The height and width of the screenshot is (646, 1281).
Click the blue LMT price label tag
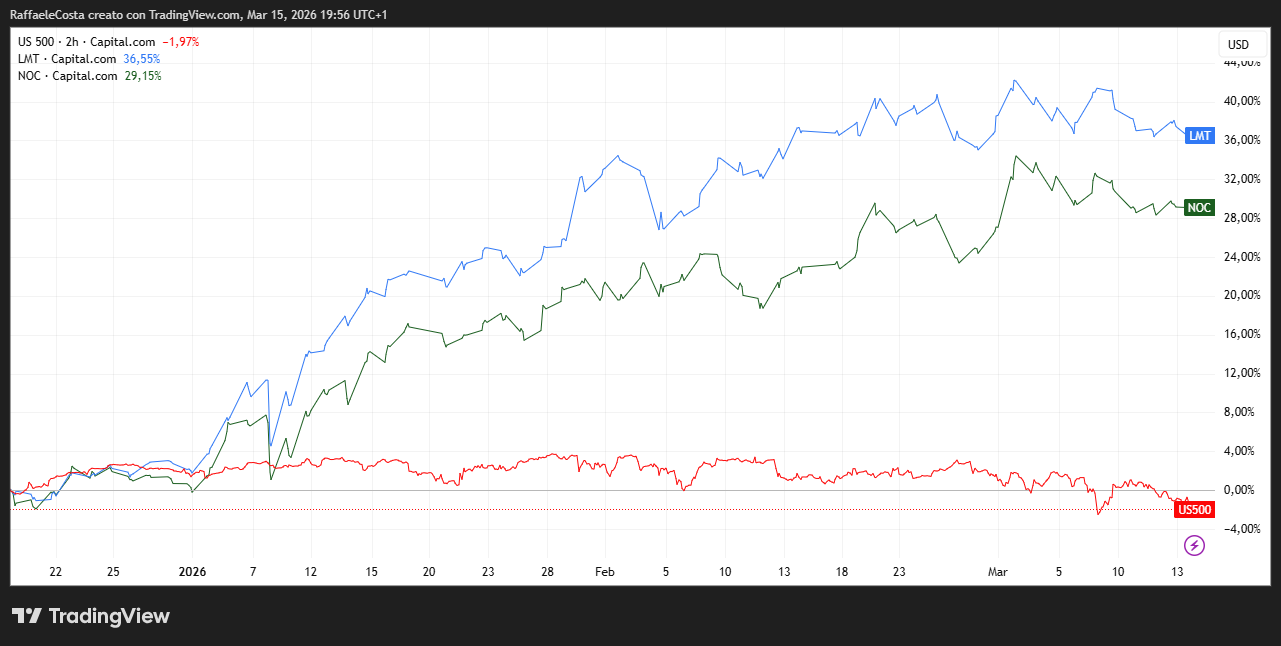click(1199, 136)
